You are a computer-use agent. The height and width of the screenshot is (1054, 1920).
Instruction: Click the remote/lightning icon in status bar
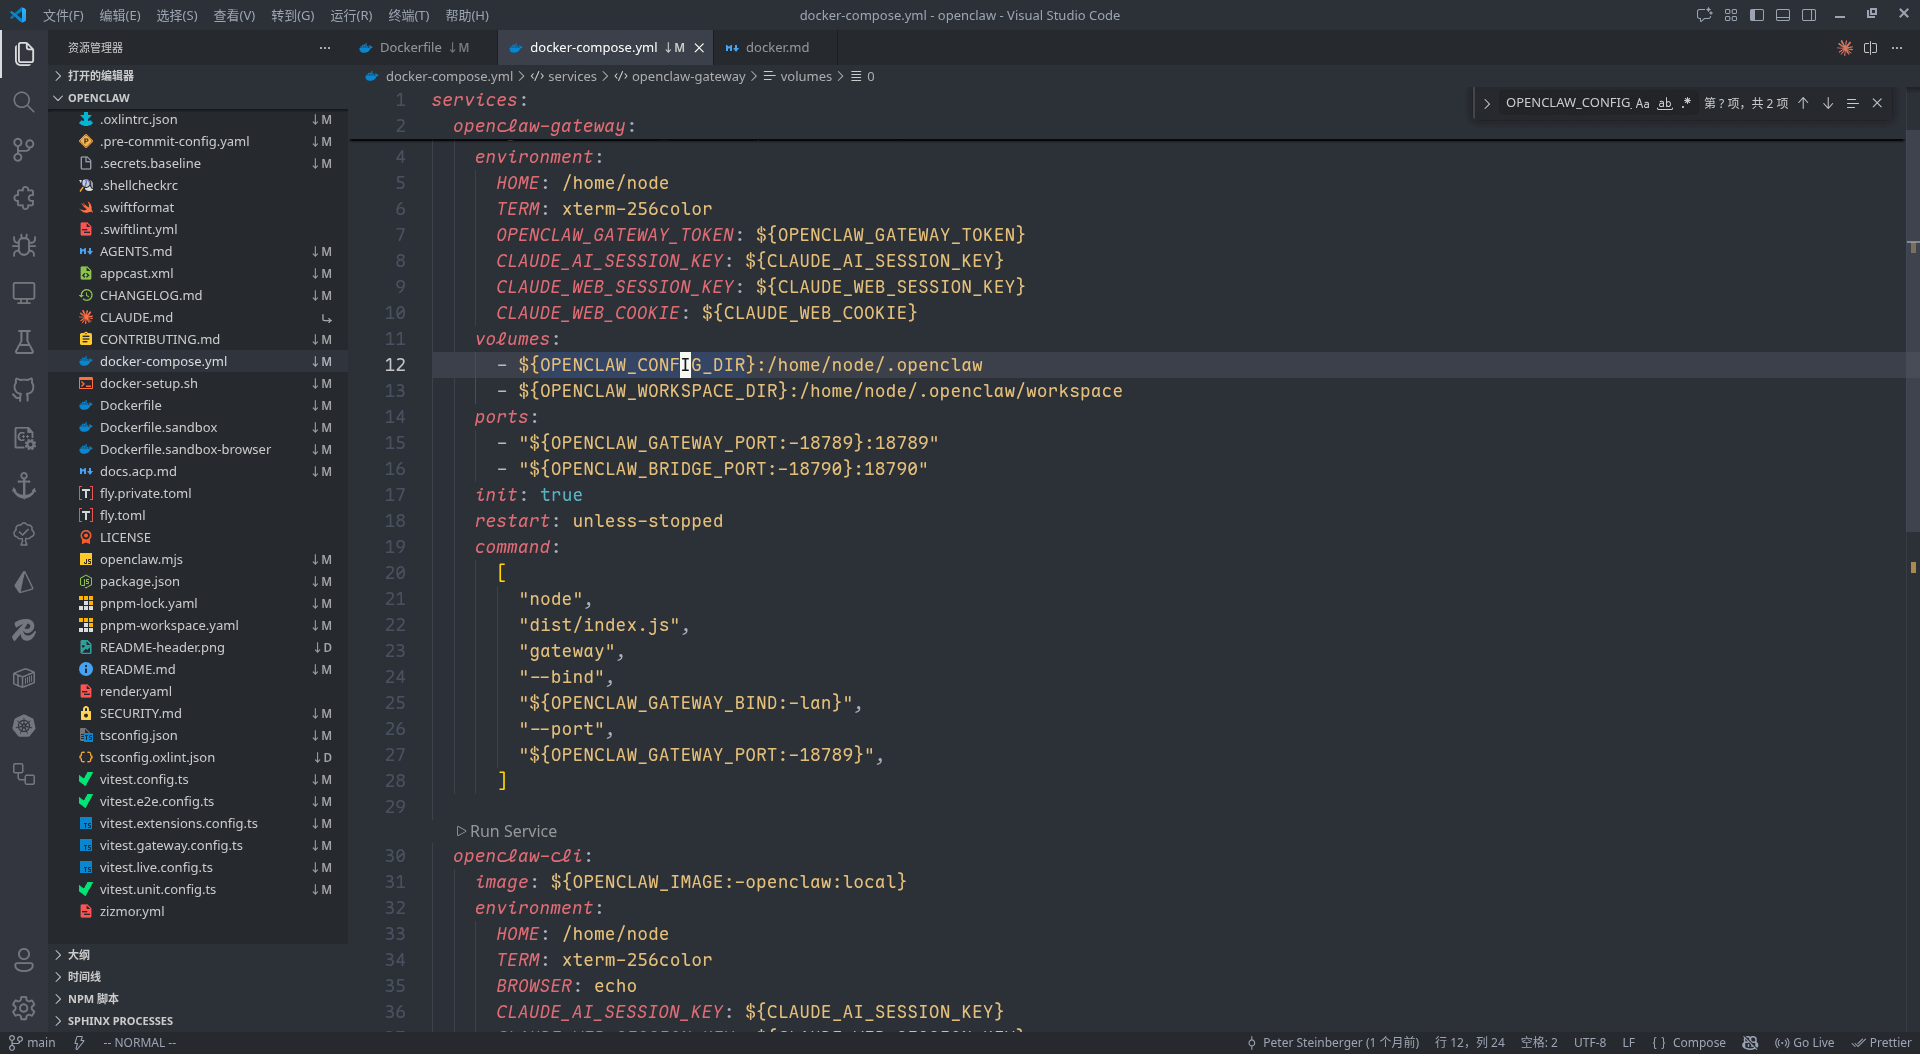(79, 1042)
